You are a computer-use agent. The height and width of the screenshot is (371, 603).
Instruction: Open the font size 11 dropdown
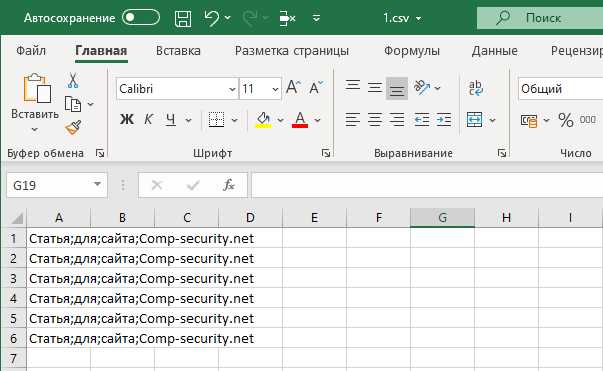coord(275,89)
